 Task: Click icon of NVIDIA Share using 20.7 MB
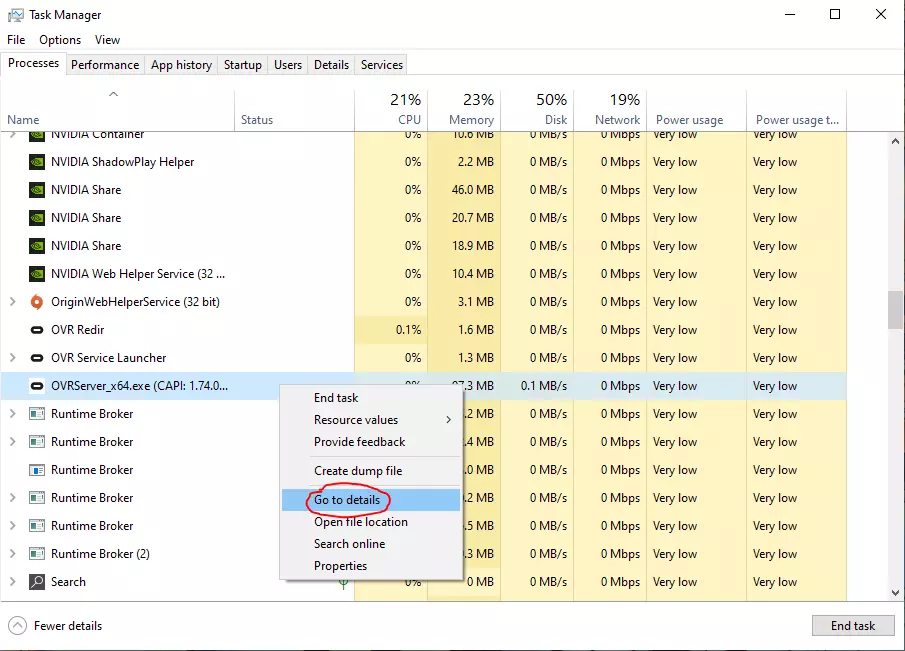pos(37,218)
